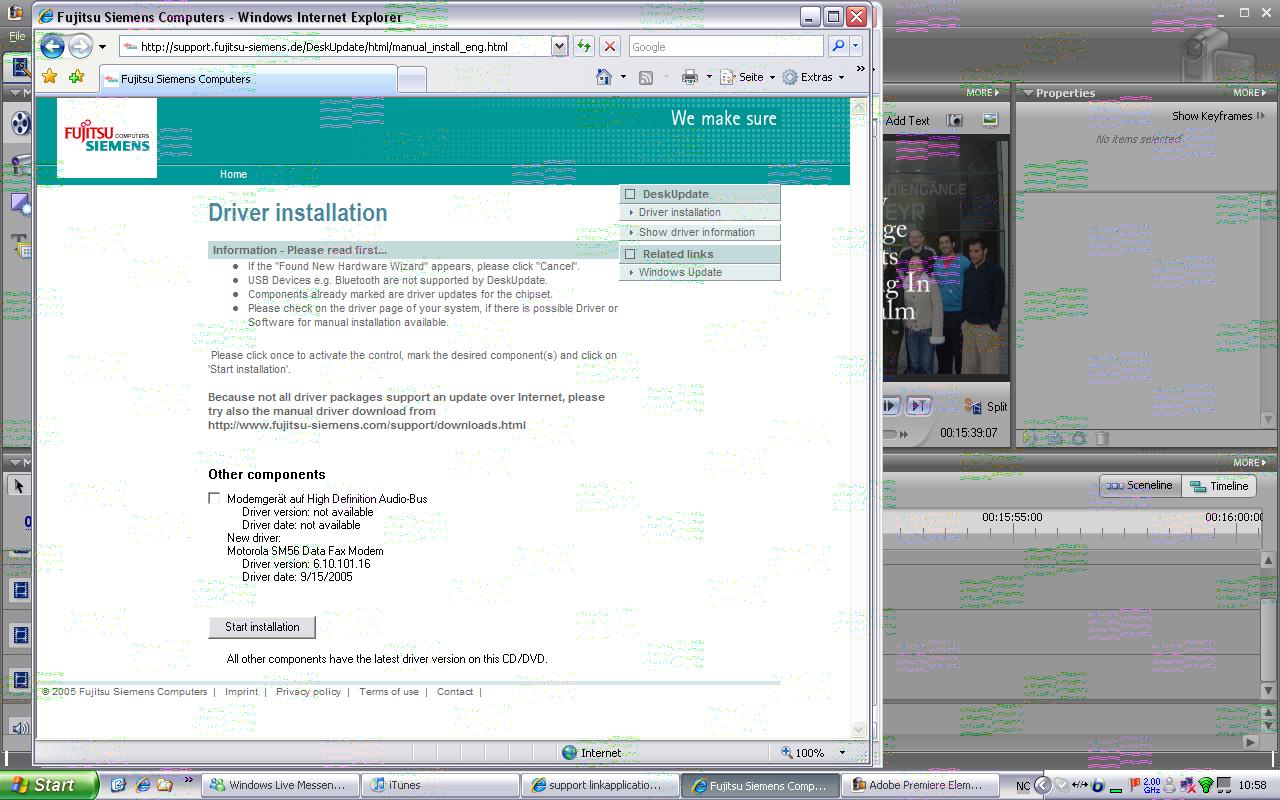This screenshot has width=1280, height=800.
Task: Open Favorites Center with the yellow star
Action: click(x=50, y=77)
